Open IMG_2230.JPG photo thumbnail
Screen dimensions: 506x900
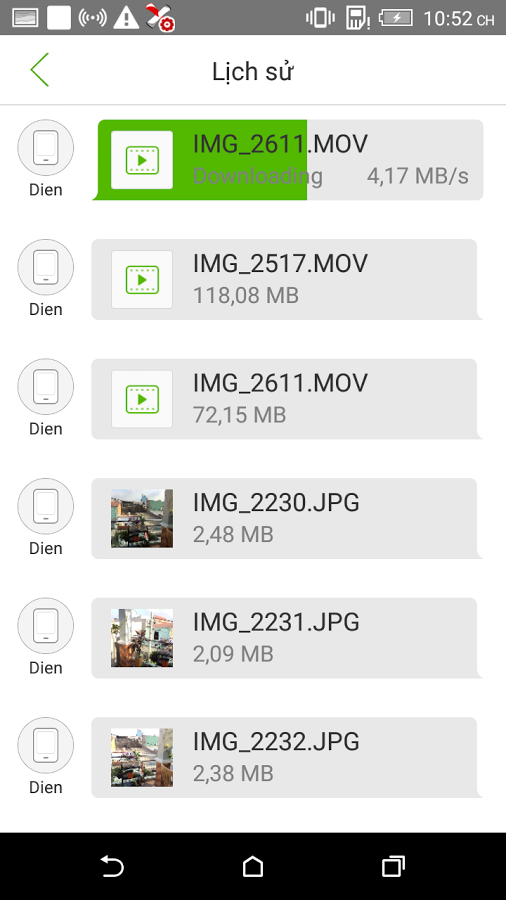click(x=142, y=518)
